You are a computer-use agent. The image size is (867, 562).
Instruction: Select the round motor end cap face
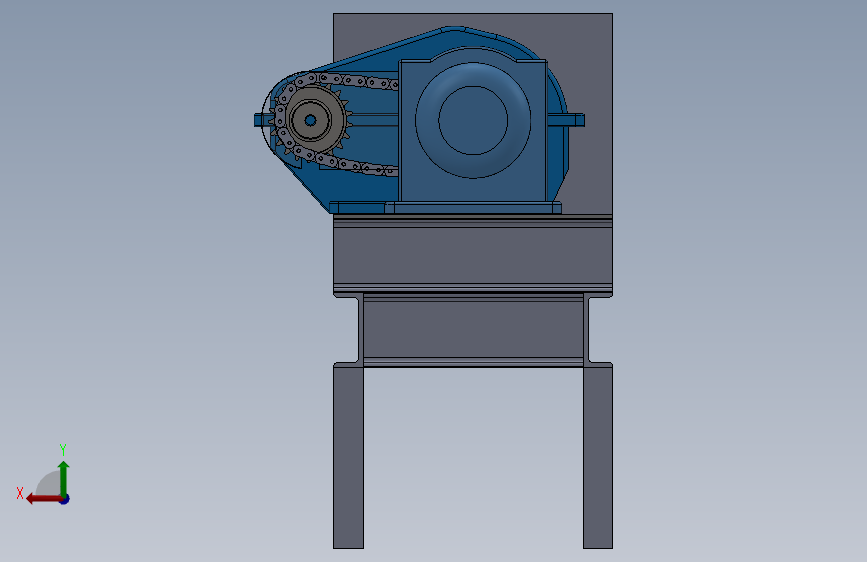click(473, 120)
